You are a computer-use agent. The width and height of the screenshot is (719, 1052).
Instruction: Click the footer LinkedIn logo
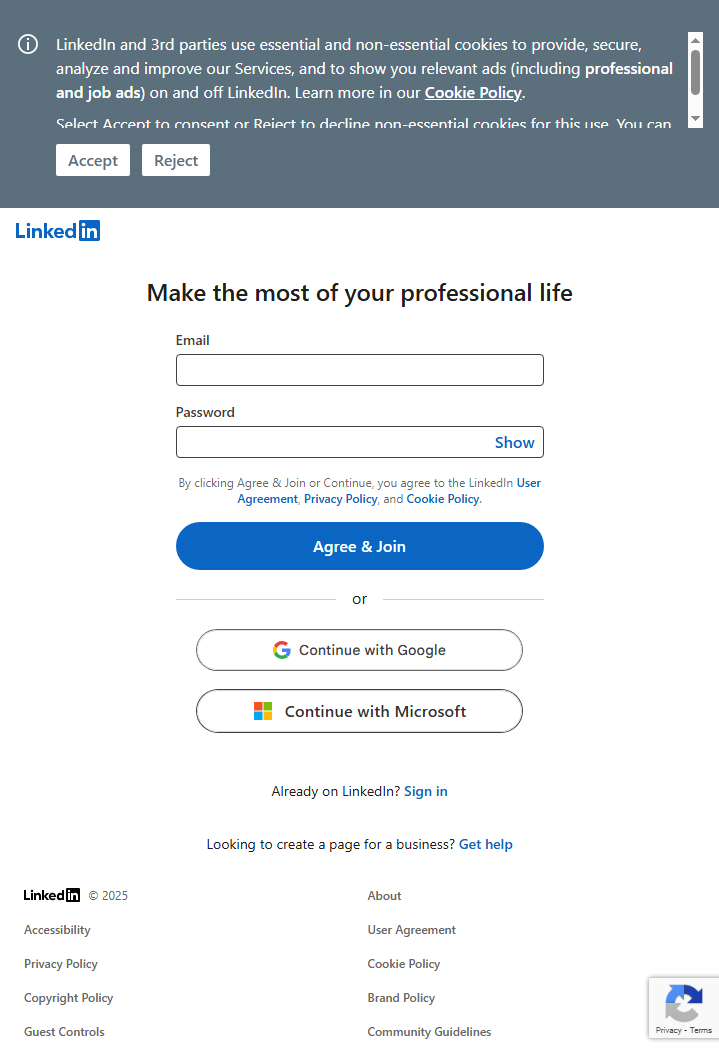click(x=52, y=895)
